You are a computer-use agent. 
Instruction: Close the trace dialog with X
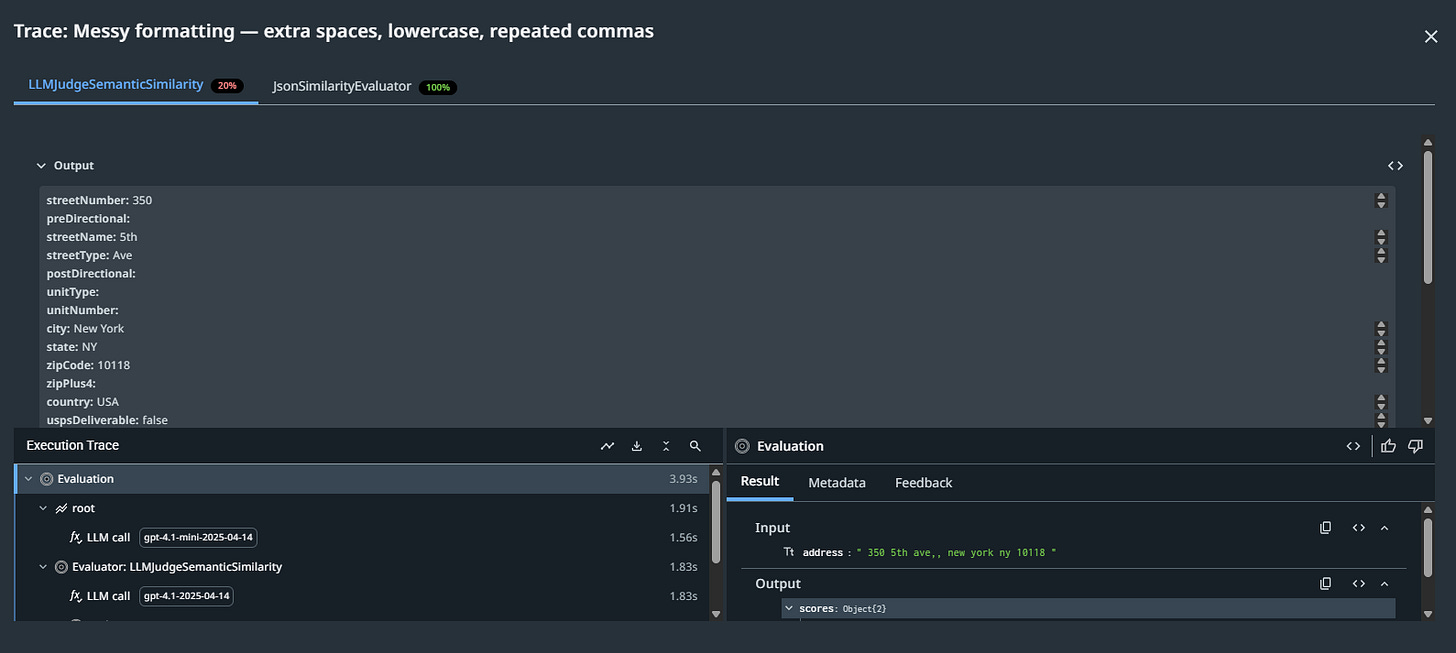pos(1430,37)
